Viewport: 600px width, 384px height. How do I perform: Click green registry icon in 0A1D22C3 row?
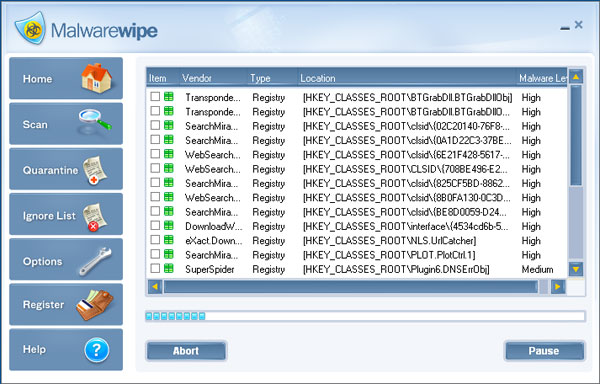pos(168,139)
